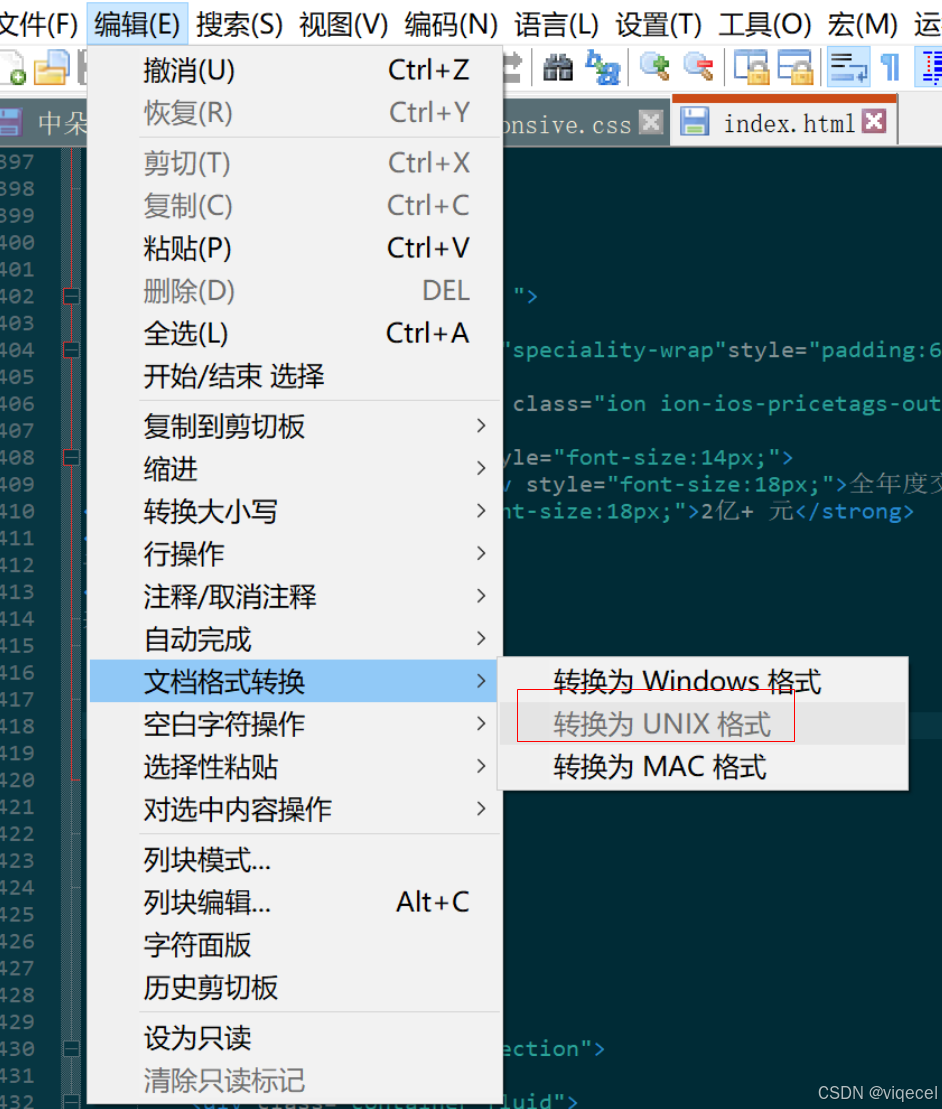Click the Open File folder icon
This screenshot has width=942, height=1109.
pyautogui.click(x=51, y=68)
